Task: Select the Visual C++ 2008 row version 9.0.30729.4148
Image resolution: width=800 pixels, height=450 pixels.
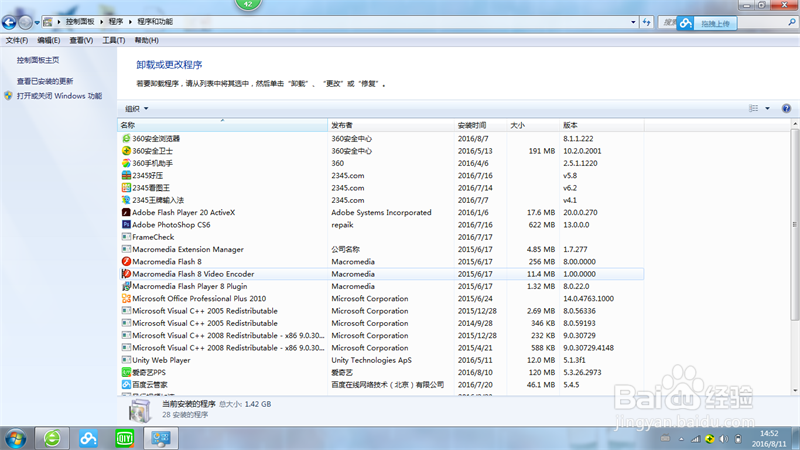Action: (381, 347)
